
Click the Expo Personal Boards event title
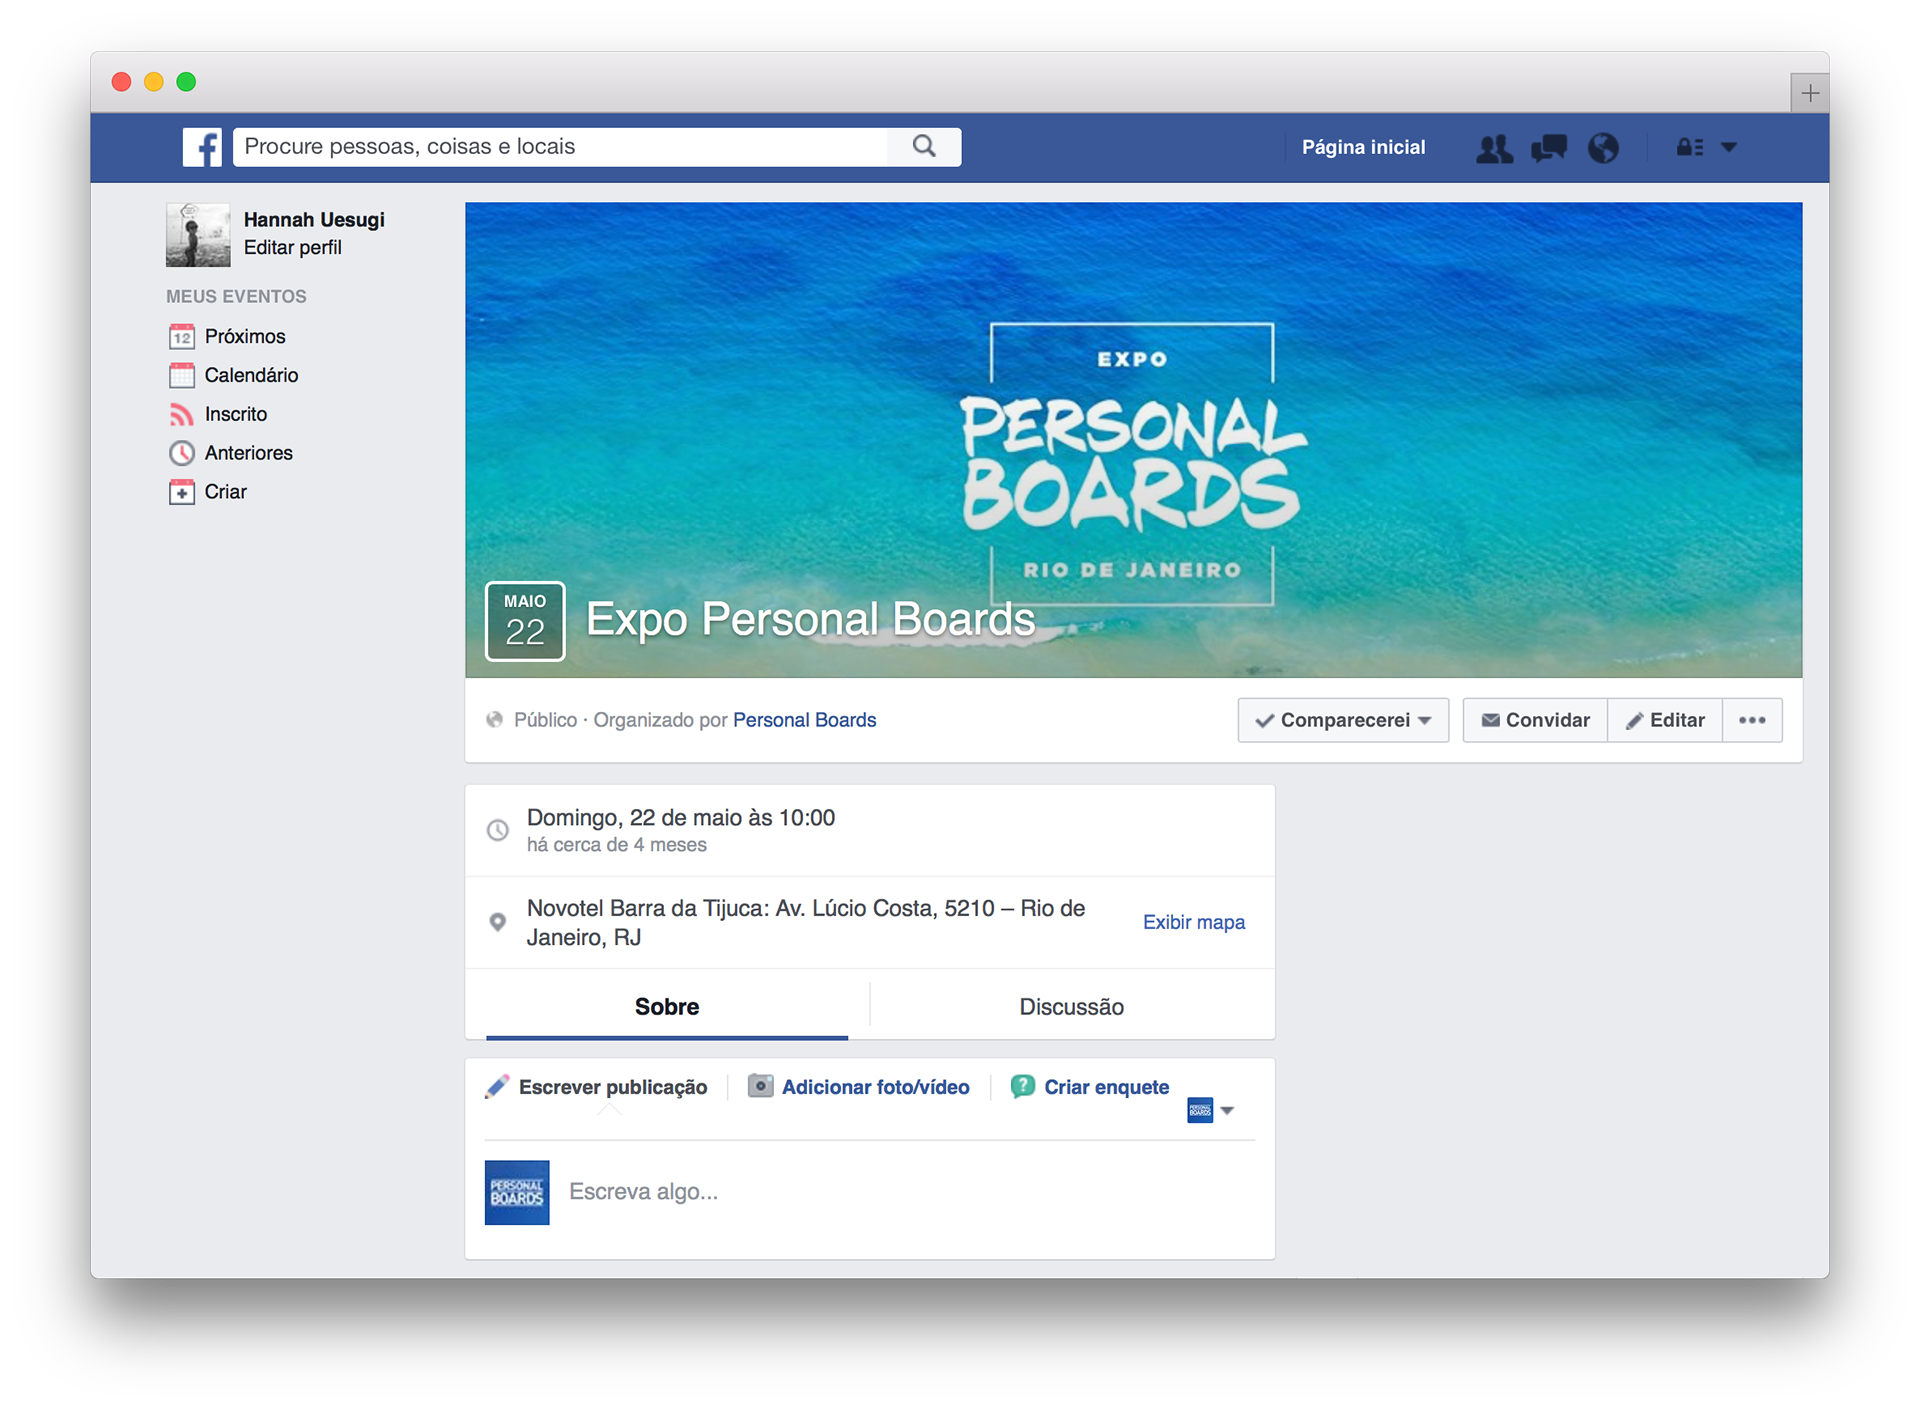pos(810,619)
